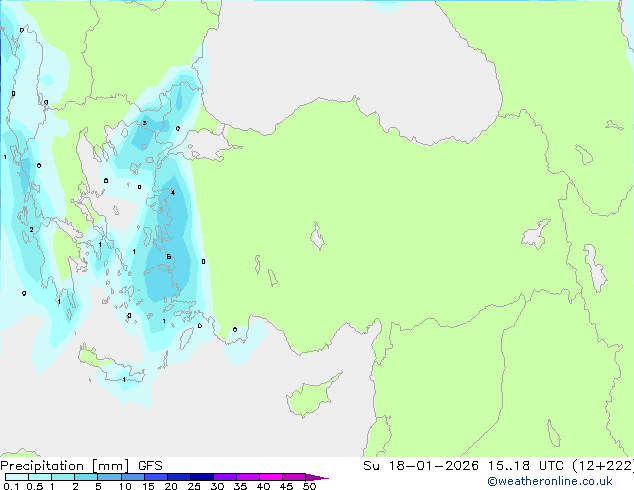Select the 45–50 mm legend swatch
The height and width of the screenshot is (490, 634).
[x=294, y=477]
